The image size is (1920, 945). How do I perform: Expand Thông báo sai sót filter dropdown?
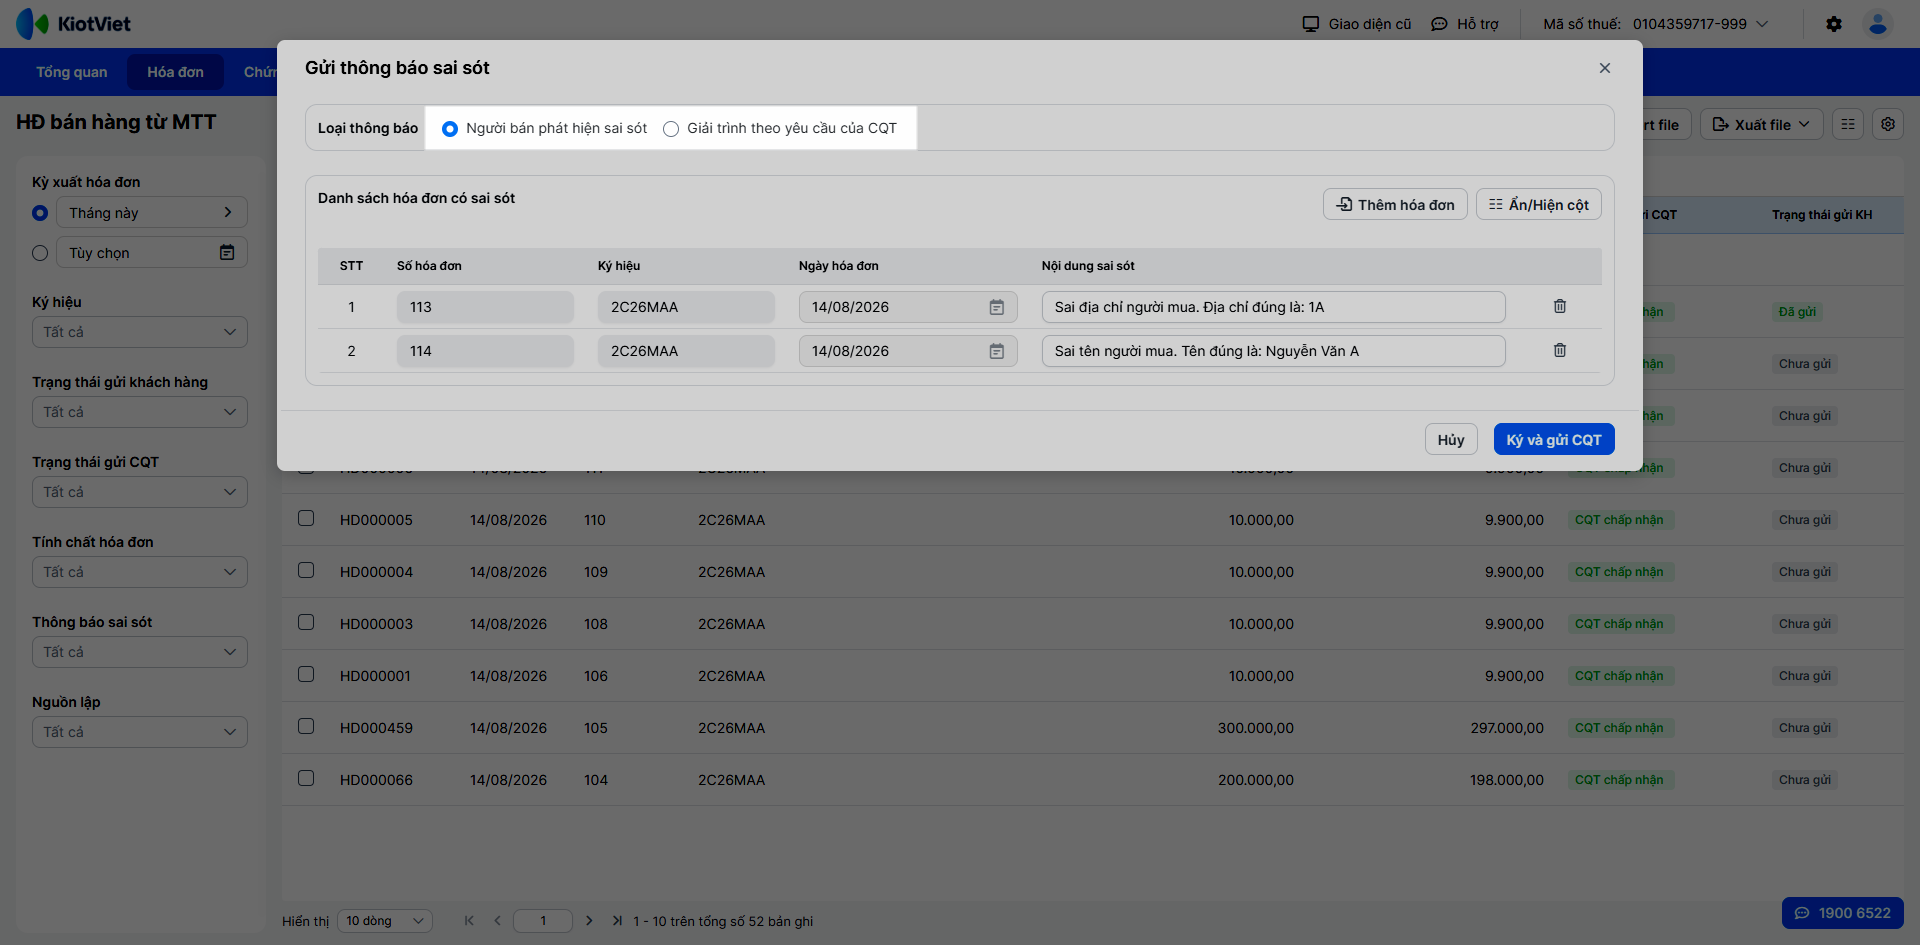click(140, 652)
